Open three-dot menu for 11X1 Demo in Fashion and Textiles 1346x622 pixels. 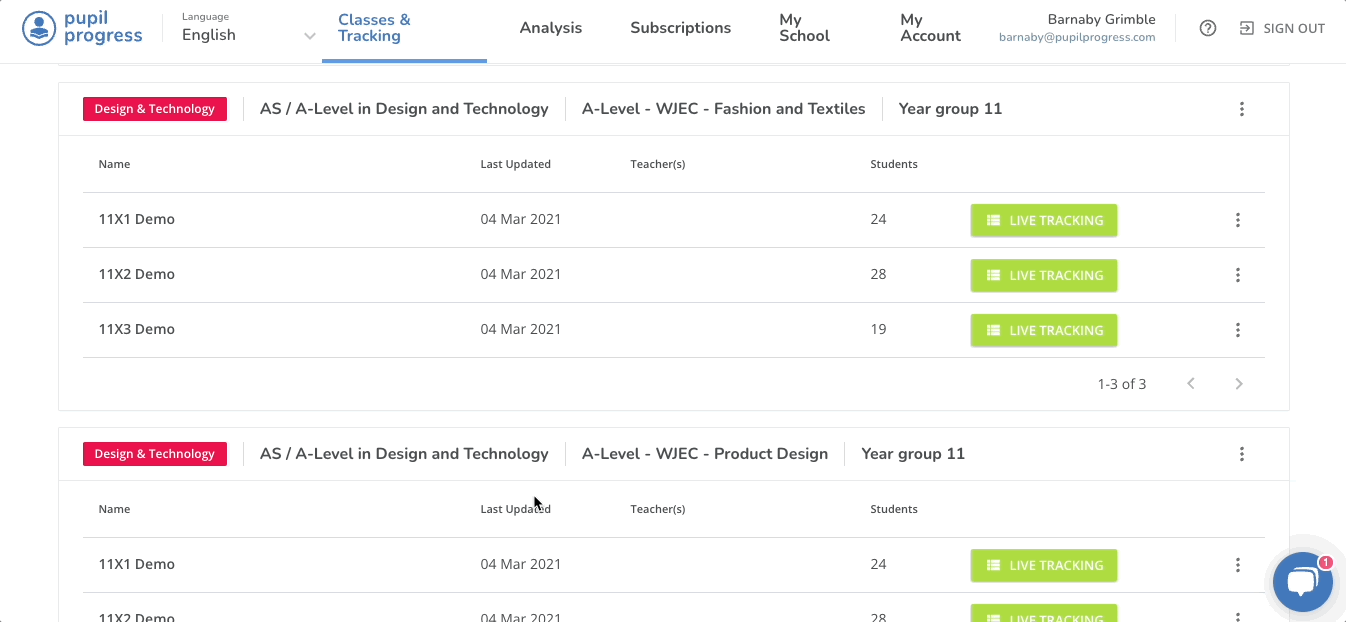[x=1237, y=220]
